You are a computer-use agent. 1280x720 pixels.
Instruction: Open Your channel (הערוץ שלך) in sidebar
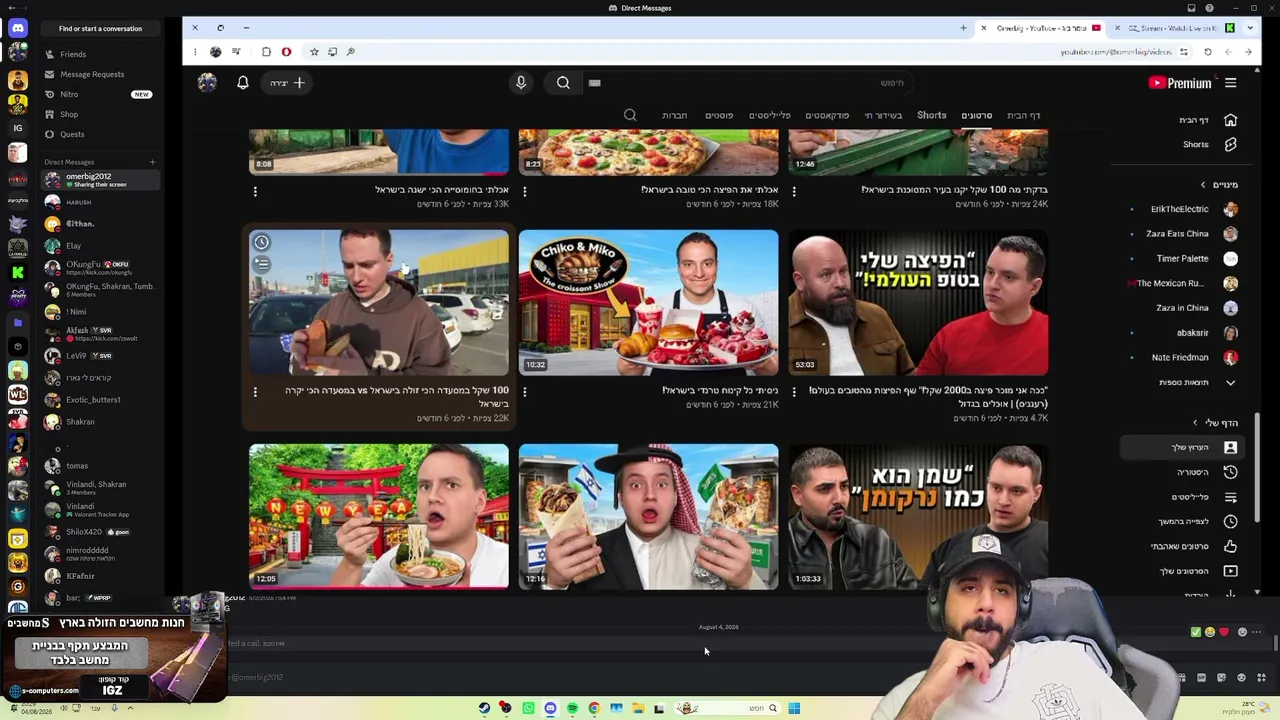pos(1184,447)
